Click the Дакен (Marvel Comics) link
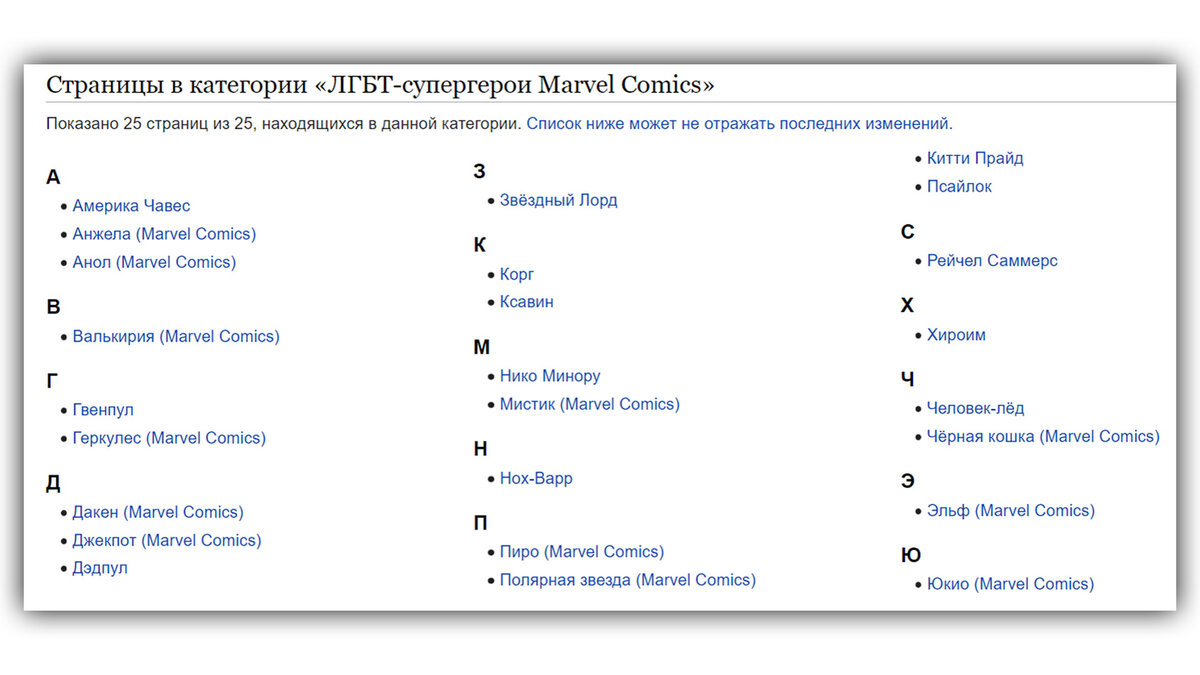The width and height of the screenshot is (1200, 675). coord(158,512)
